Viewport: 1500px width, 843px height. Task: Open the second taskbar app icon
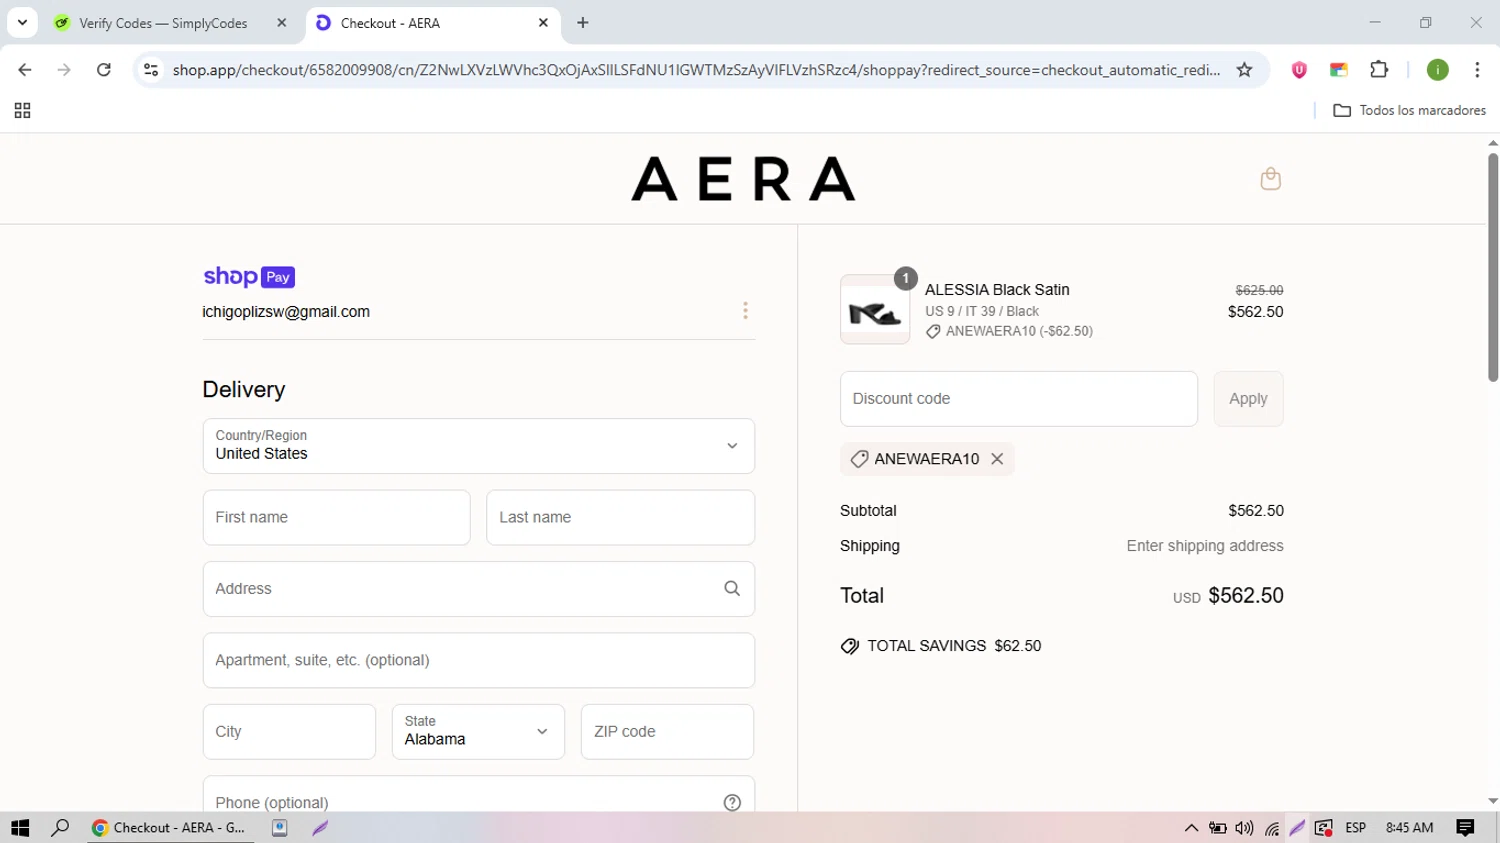pos(280,828)
